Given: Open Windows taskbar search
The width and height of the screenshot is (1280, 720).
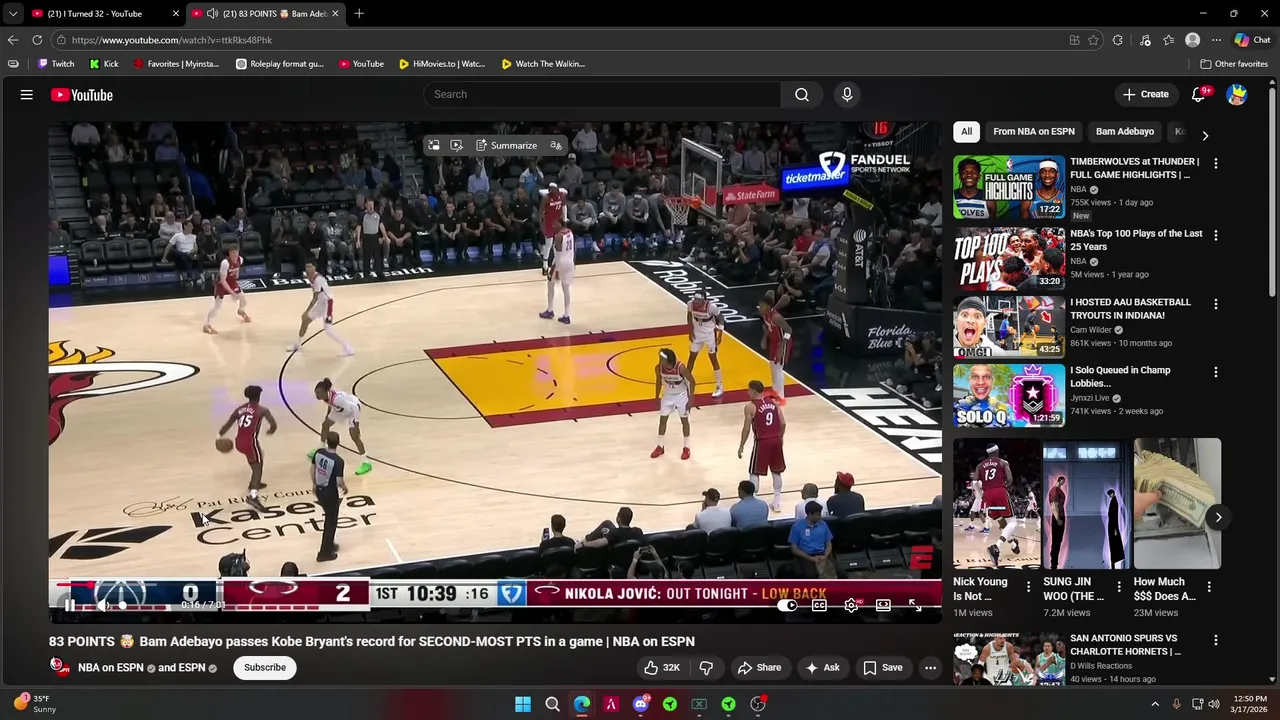Looking at the screenshot, I should click(552, 704).
